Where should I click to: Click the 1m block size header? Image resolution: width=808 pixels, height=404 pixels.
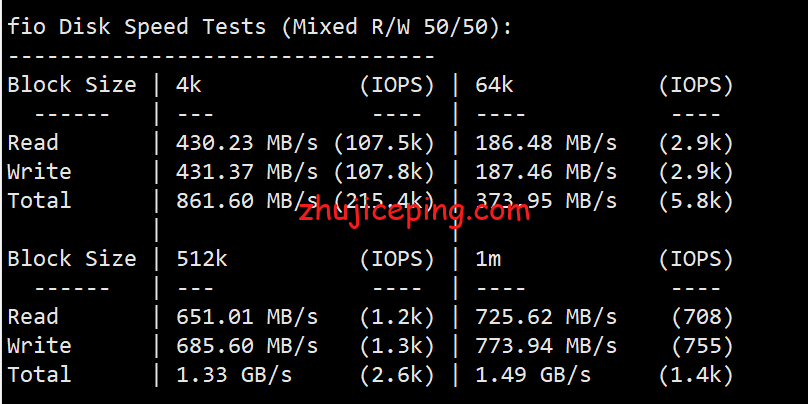[x=488, y=259]
